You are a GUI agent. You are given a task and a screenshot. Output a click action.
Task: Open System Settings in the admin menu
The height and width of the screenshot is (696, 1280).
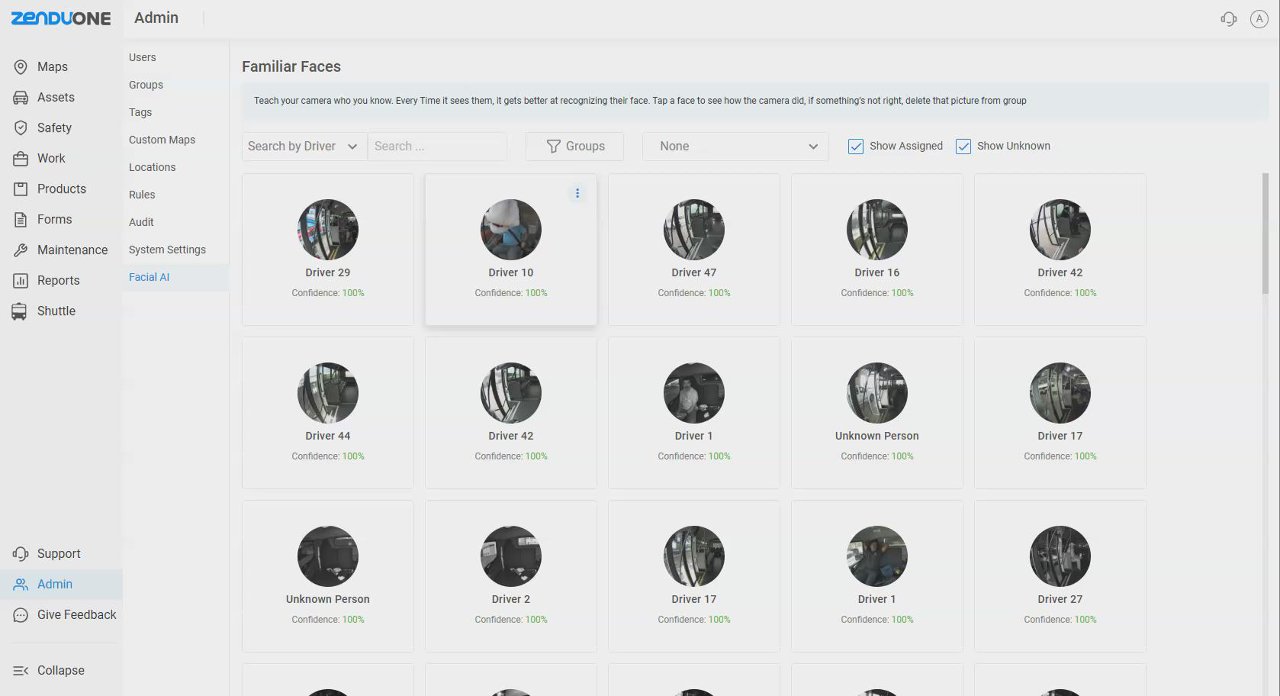coord(167,250)
